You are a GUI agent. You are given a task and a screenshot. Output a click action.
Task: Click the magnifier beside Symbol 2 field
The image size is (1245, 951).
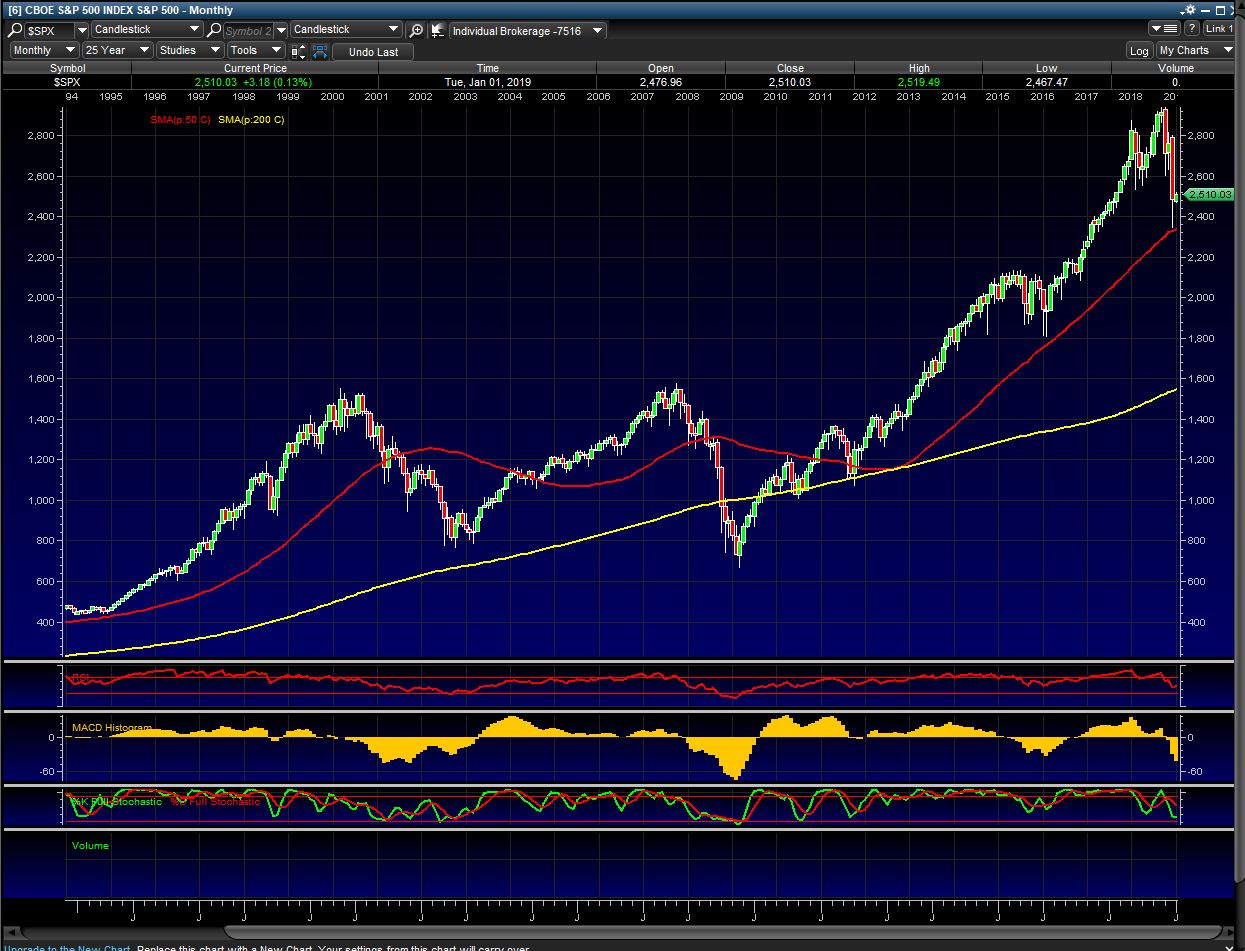pos(214,30)
